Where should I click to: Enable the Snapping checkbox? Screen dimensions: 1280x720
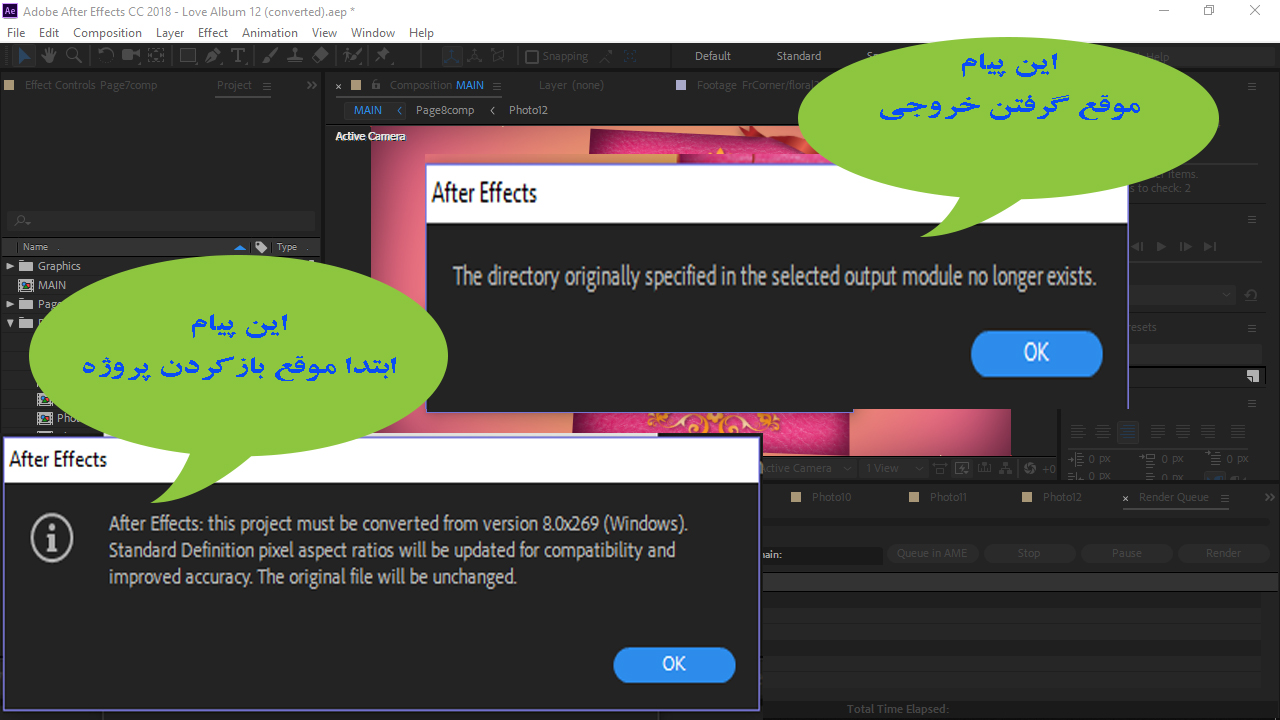click(x=532, y=57)
